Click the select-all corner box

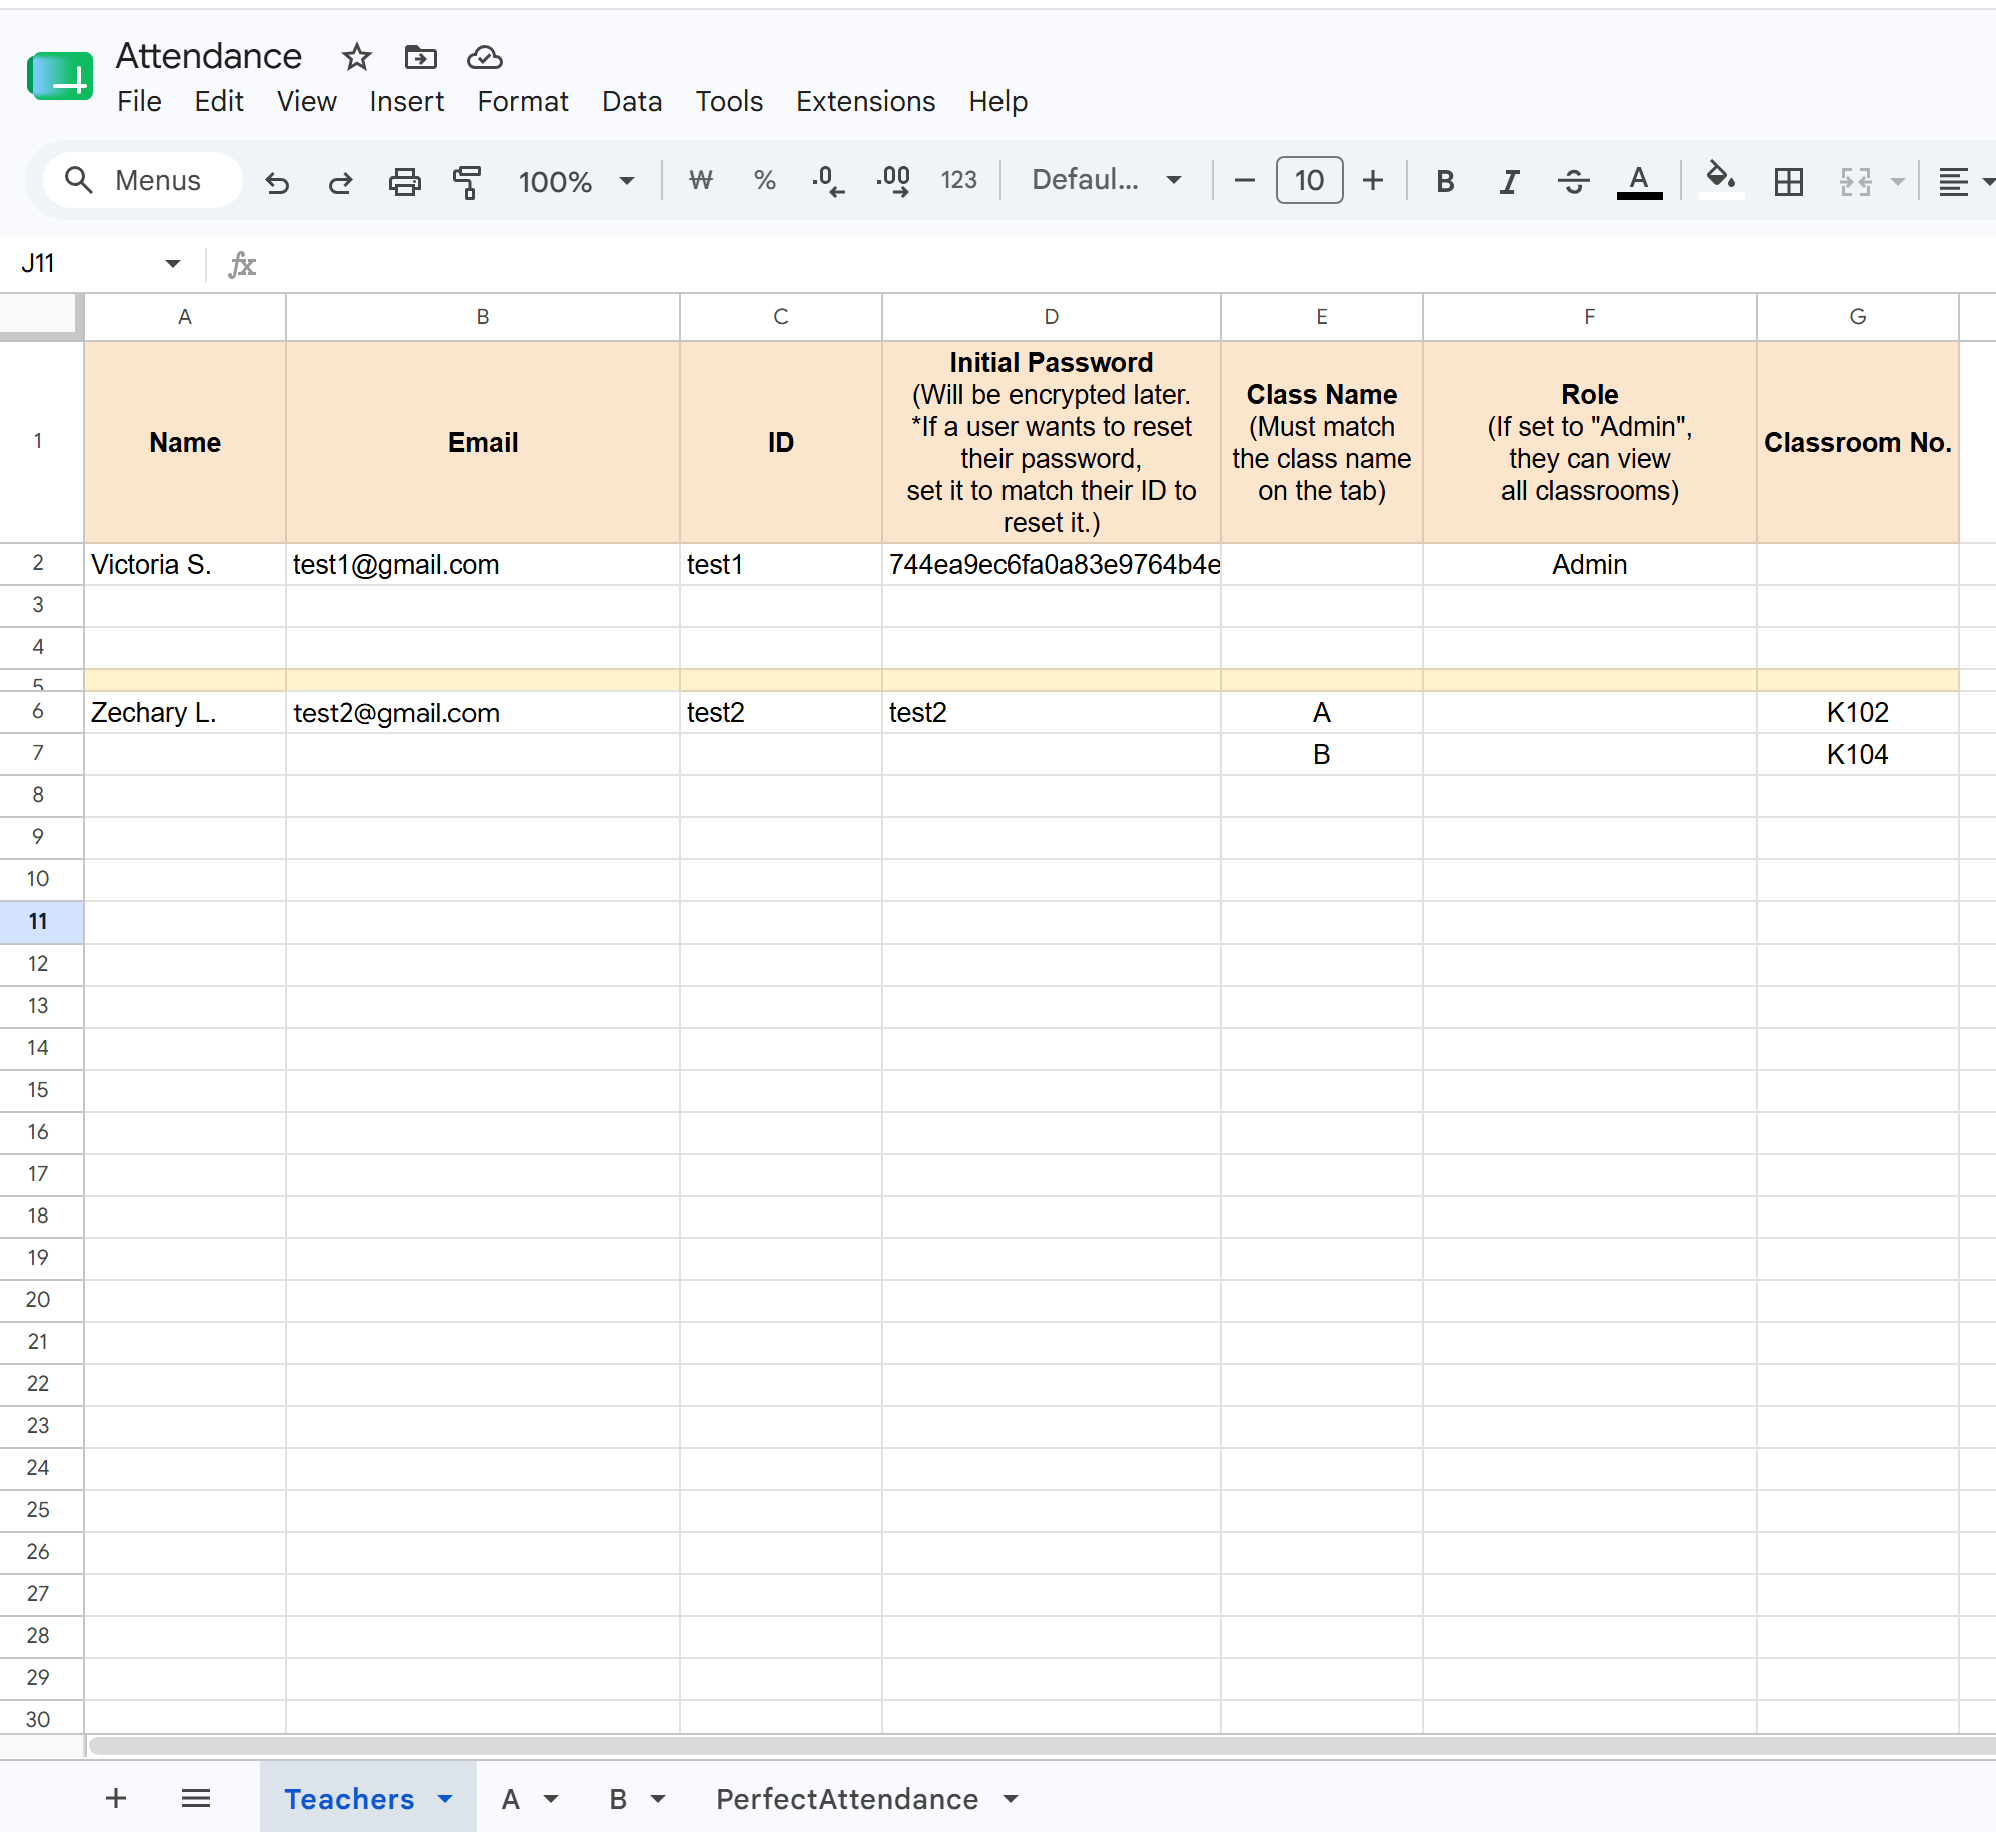40,316
